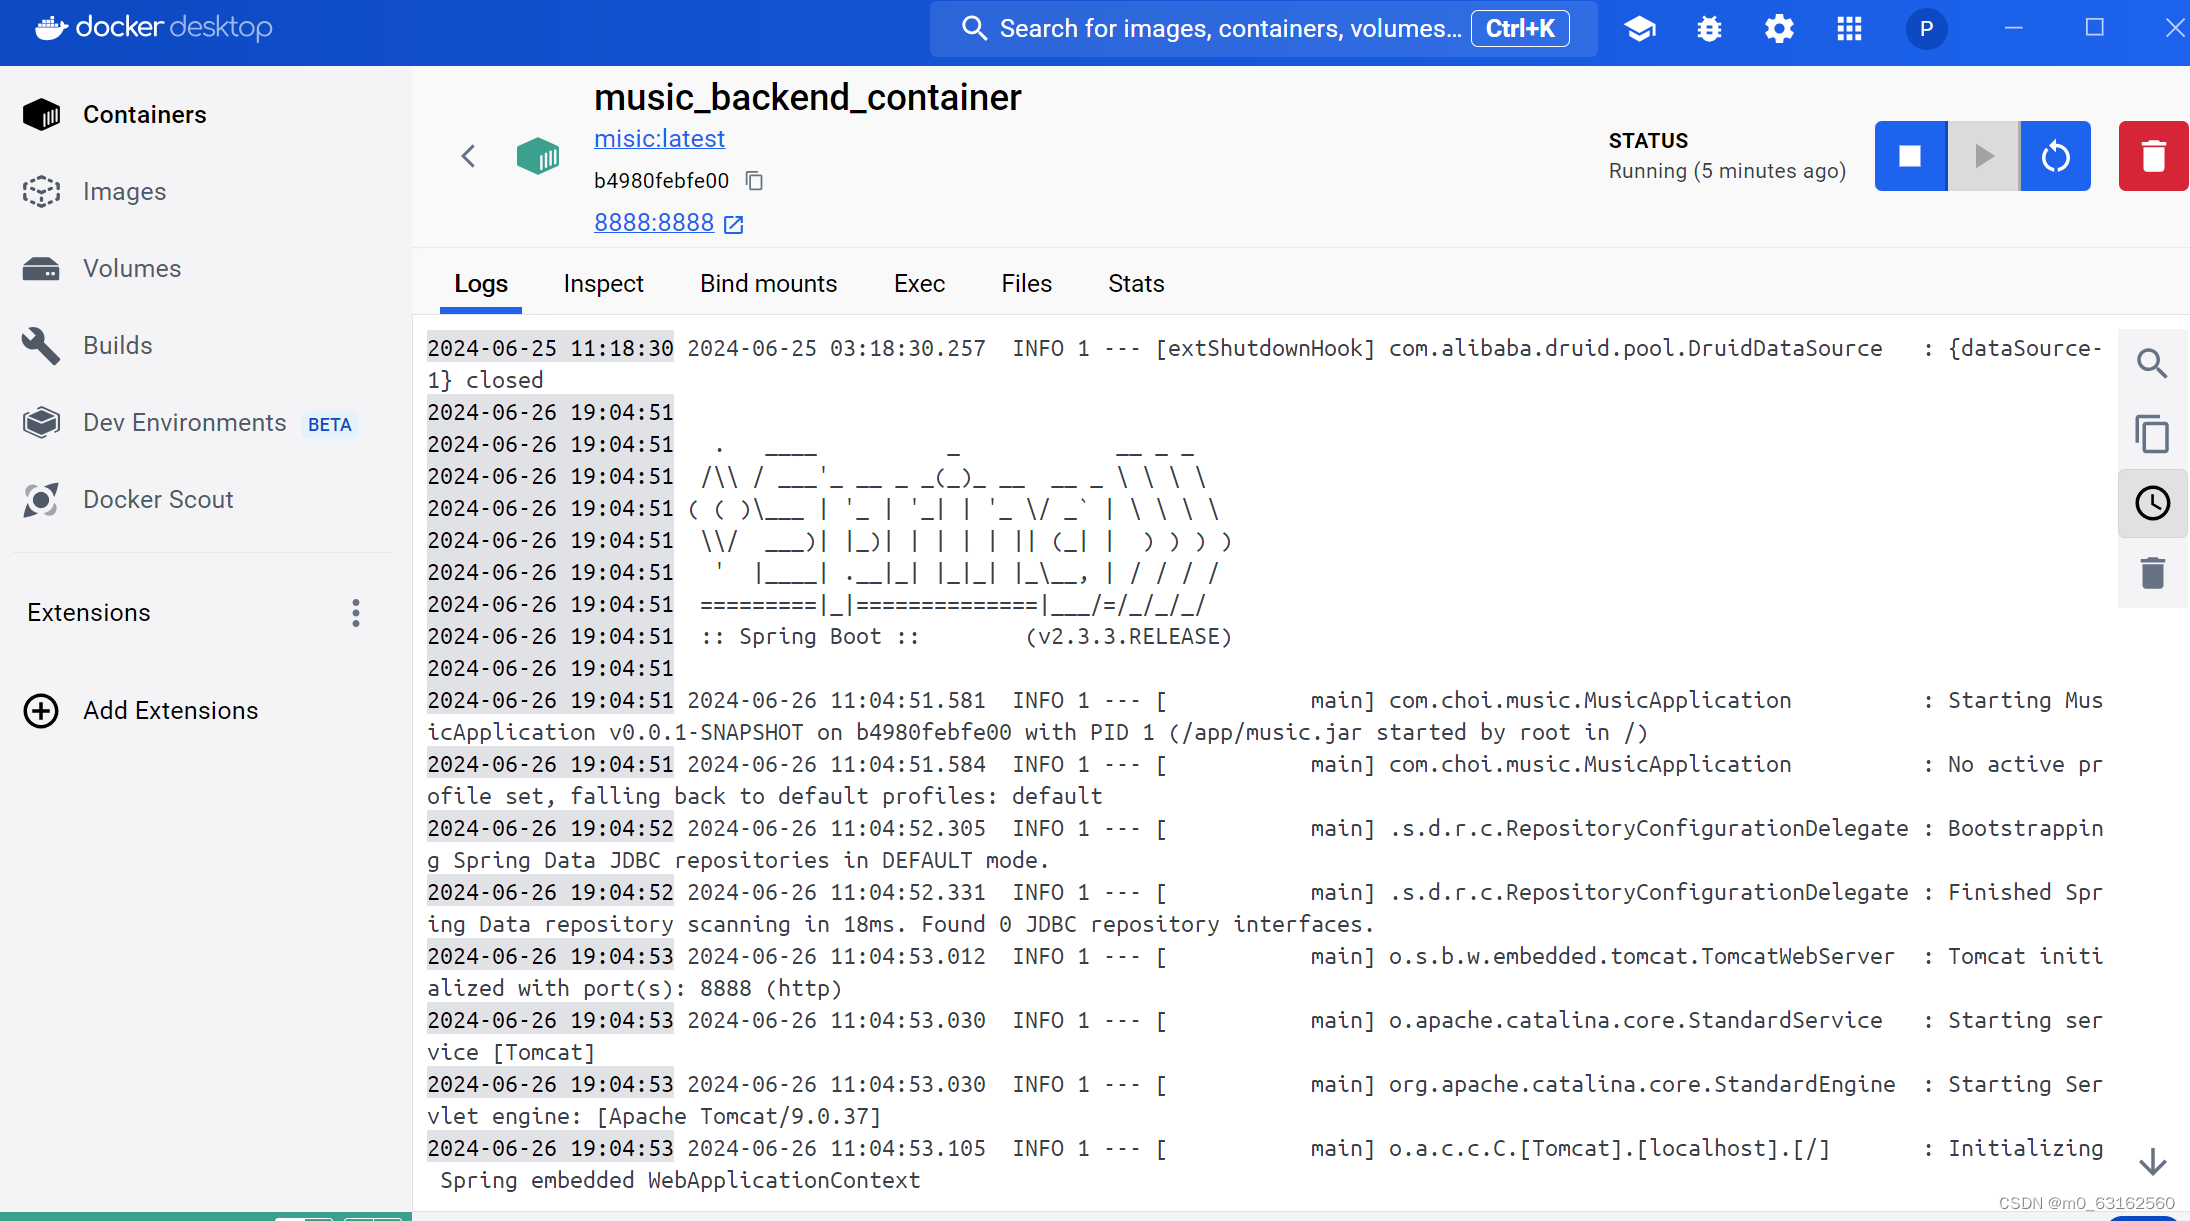
Task: Click the Docker Desktop logo
Action: [x=154, y=28]
